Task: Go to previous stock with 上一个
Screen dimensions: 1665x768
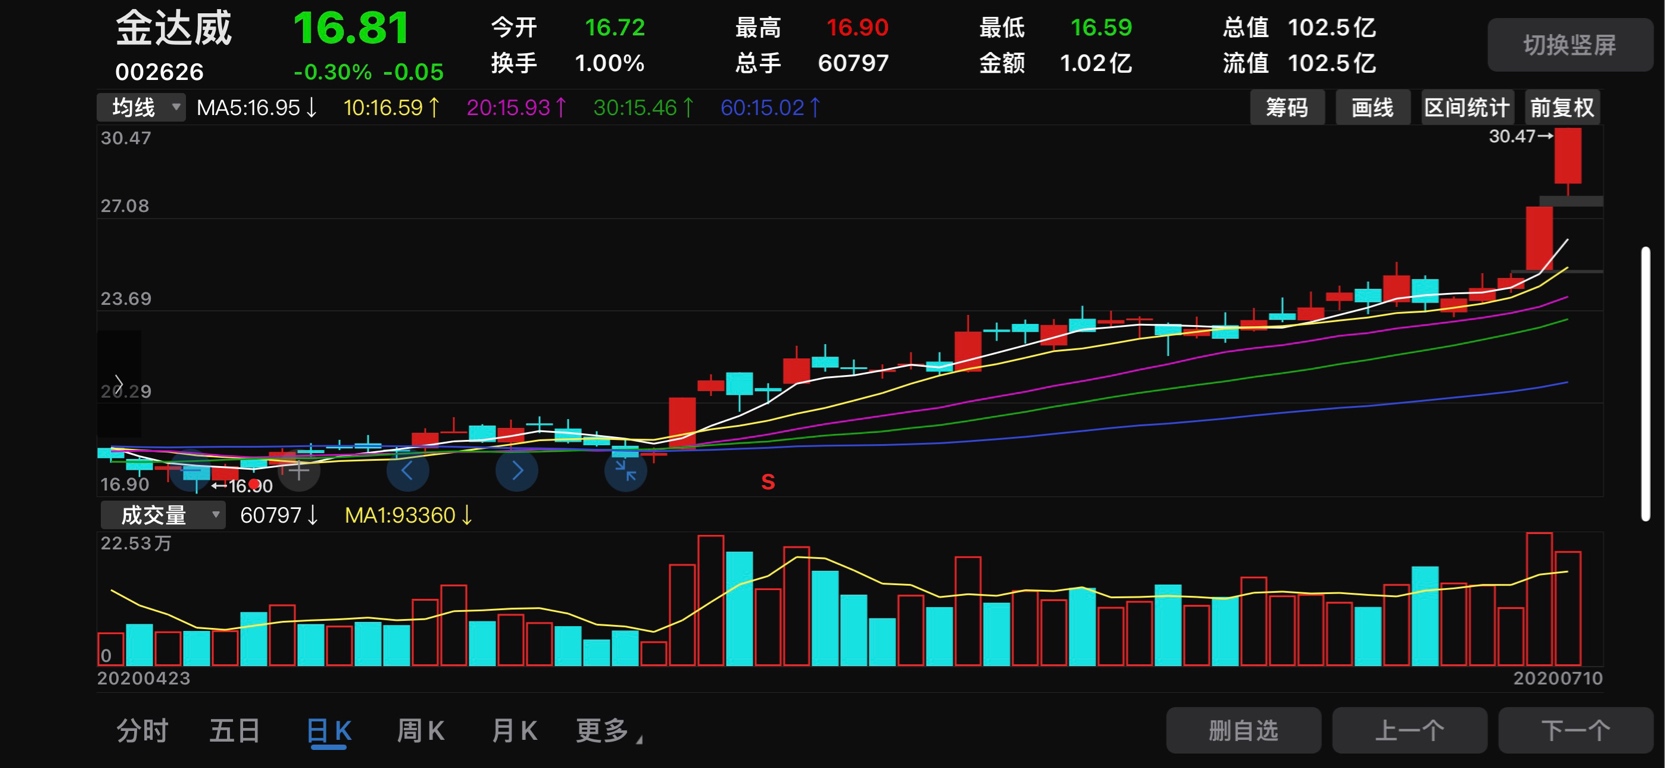Action: [x=1410, y=731]
